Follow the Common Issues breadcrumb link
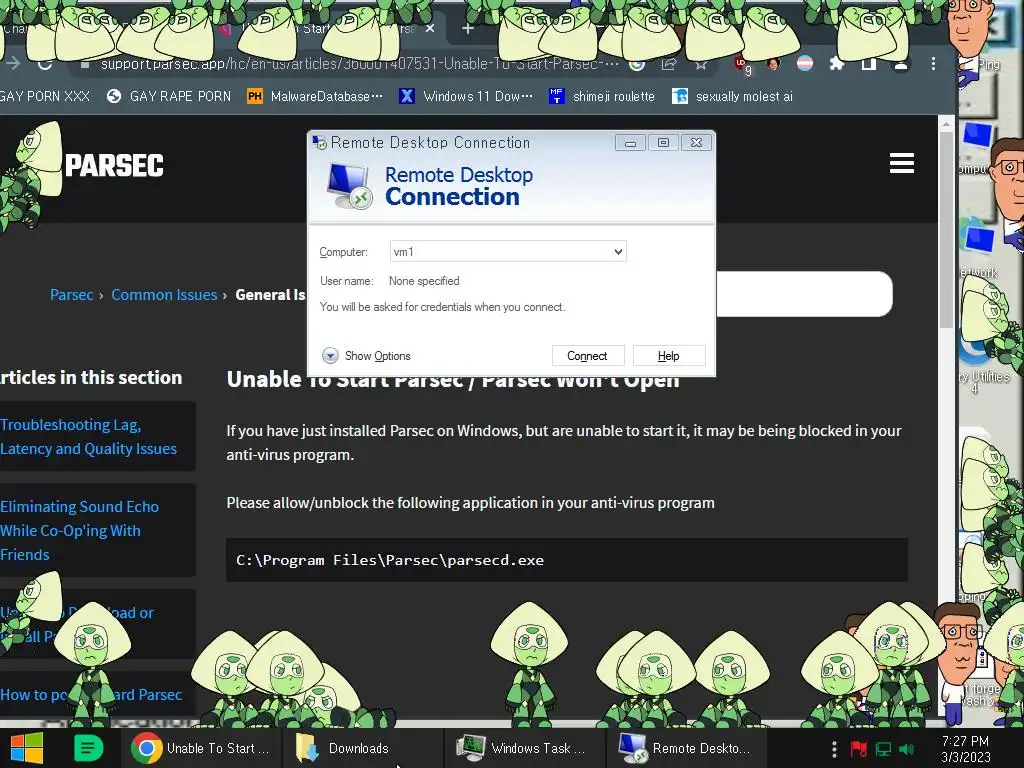Image resolution: width=1024 pixels, height=768 pixels. click(x=164, y=295)
